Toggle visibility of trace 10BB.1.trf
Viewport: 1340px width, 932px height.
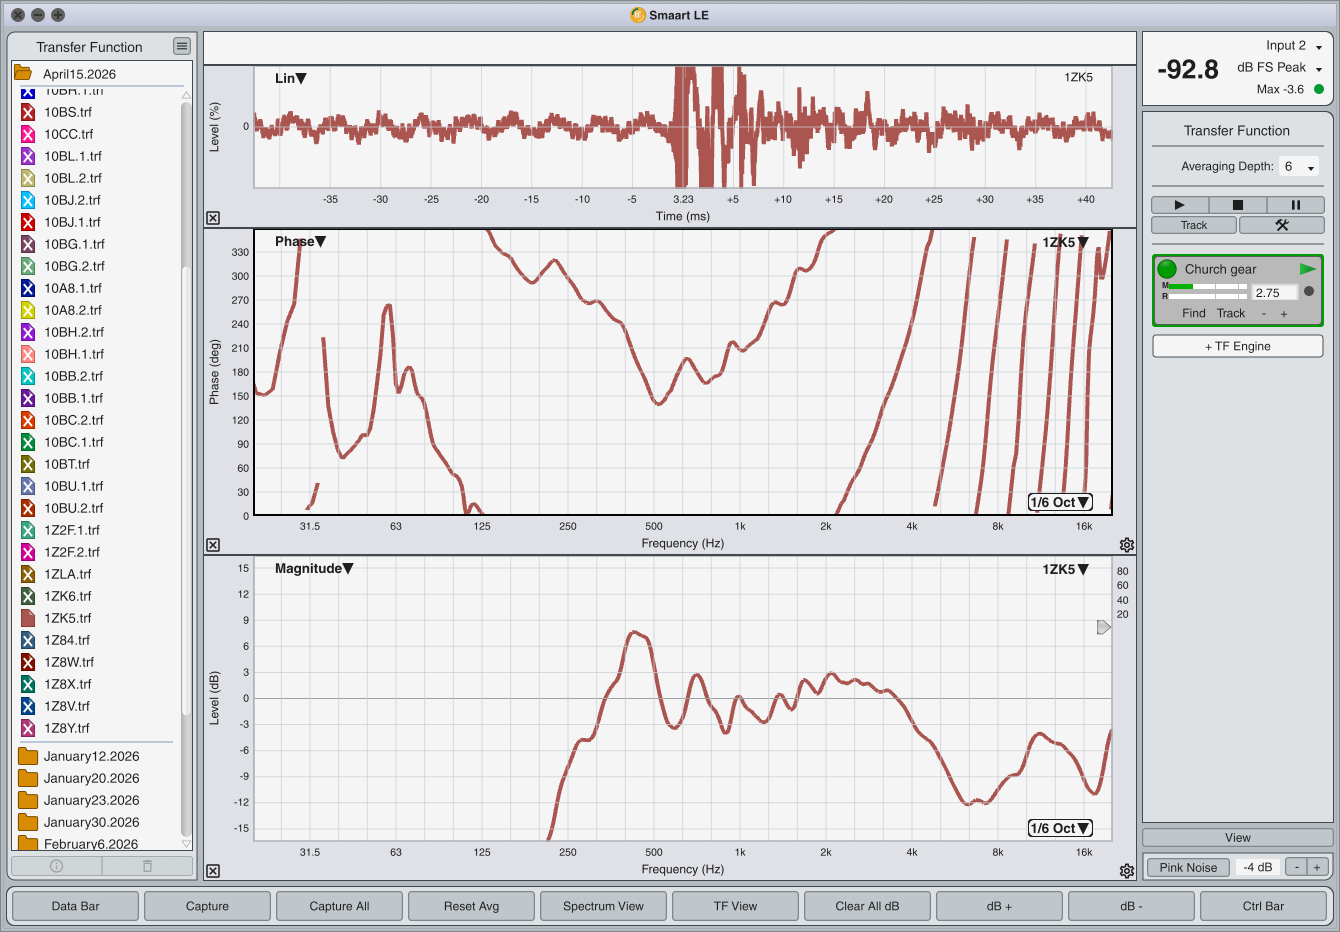coord(28,398)
